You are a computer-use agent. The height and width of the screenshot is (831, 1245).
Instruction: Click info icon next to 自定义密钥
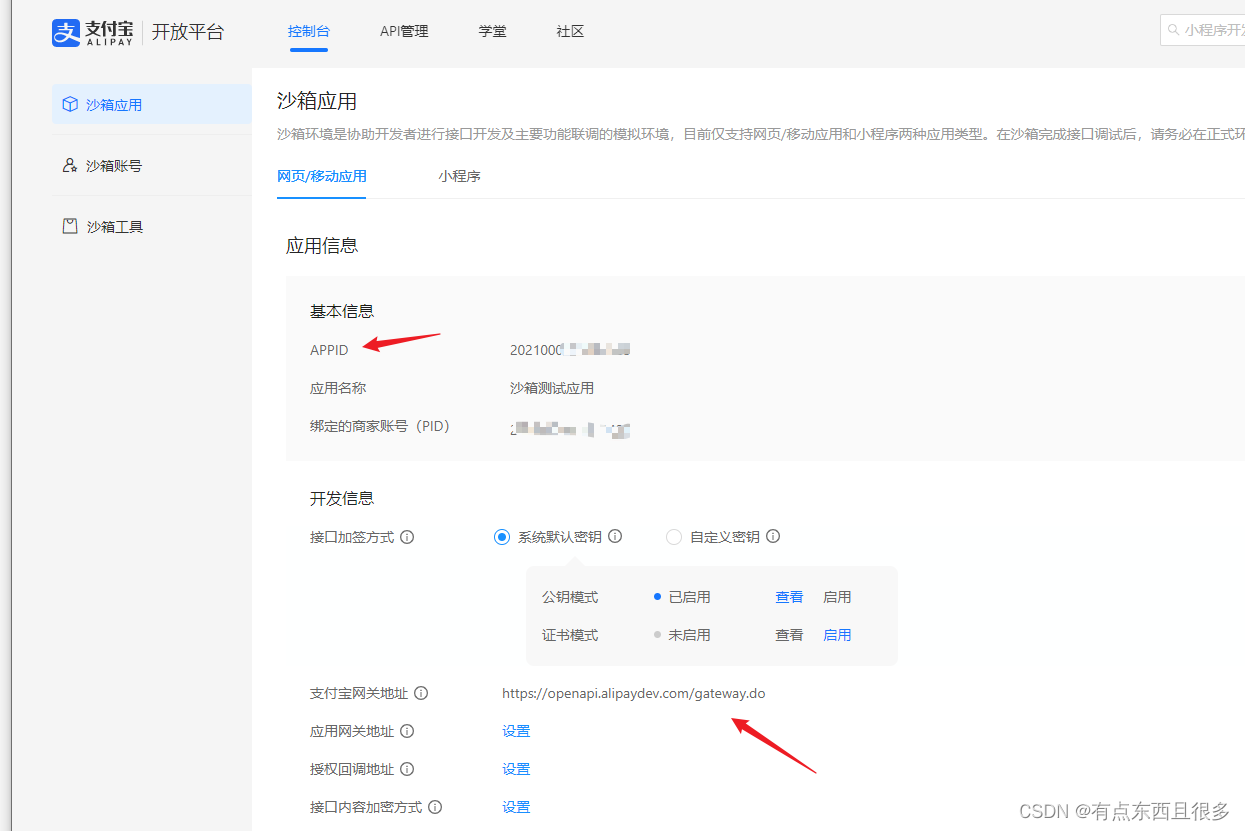point(773,536)
